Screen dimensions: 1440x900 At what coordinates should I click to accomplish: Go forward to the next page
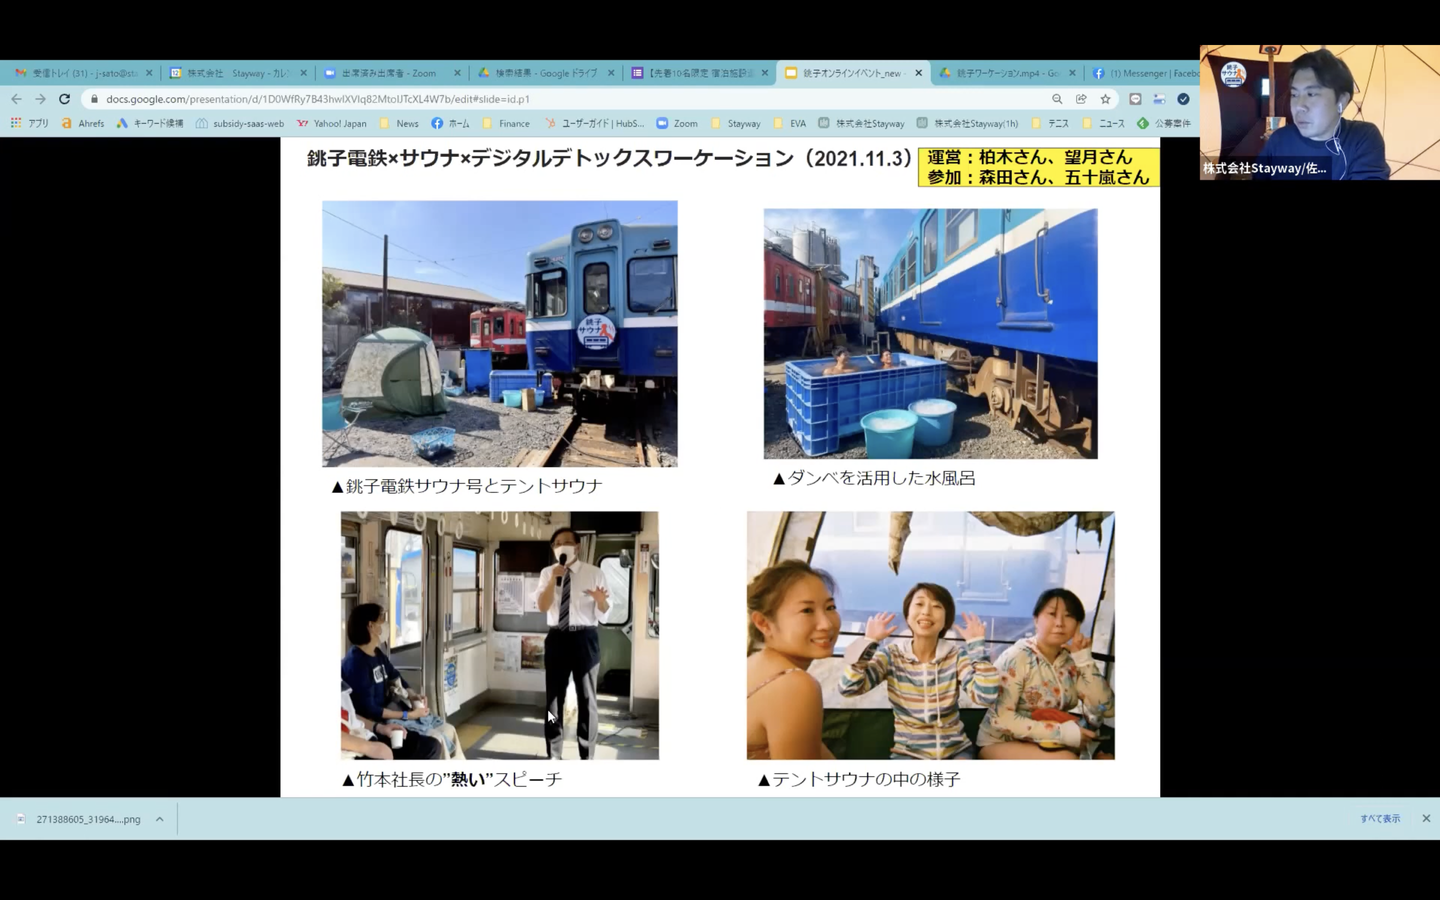40,99
